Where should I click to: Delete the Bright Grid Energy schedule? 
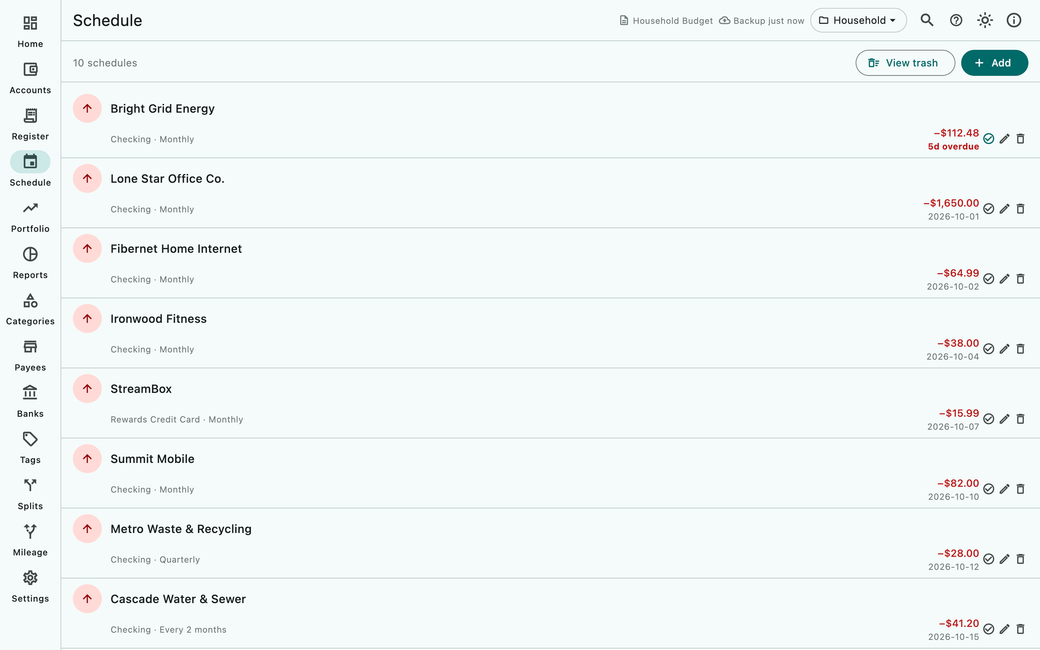[x=1020, y=139]
